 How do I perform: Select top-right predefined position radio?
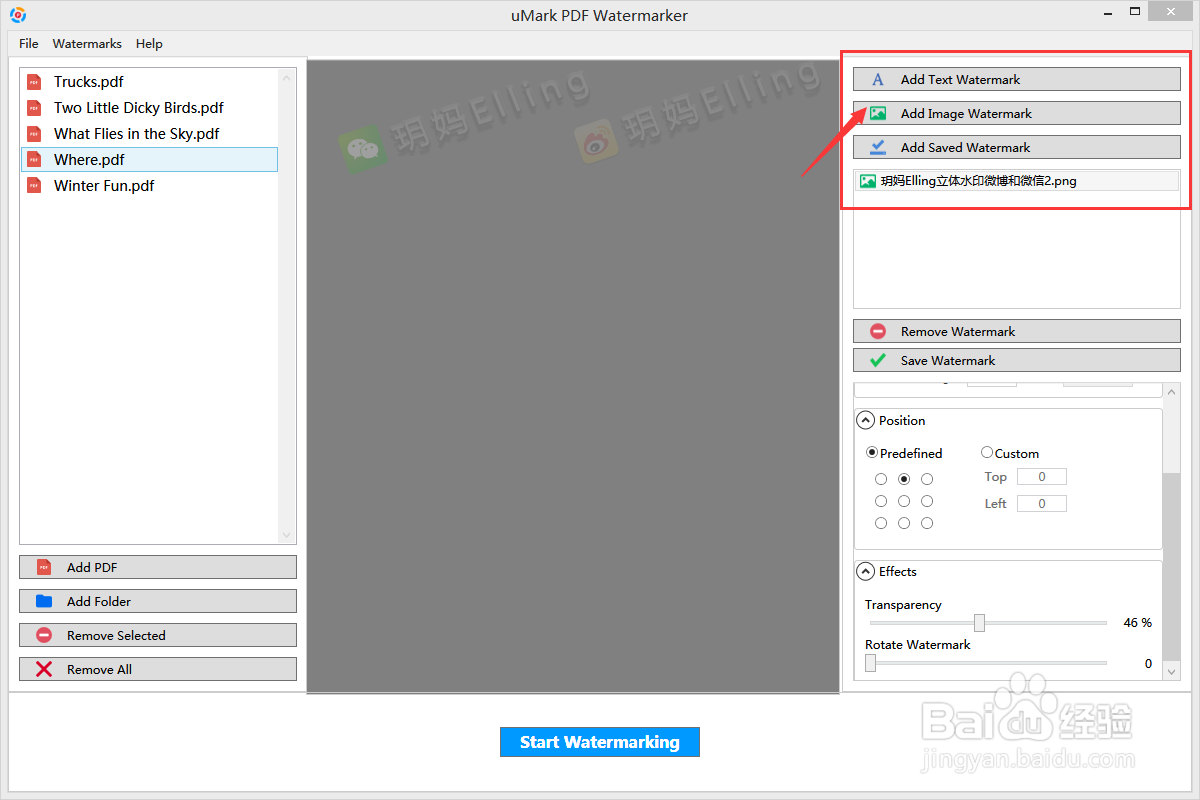tap(927, 479)
